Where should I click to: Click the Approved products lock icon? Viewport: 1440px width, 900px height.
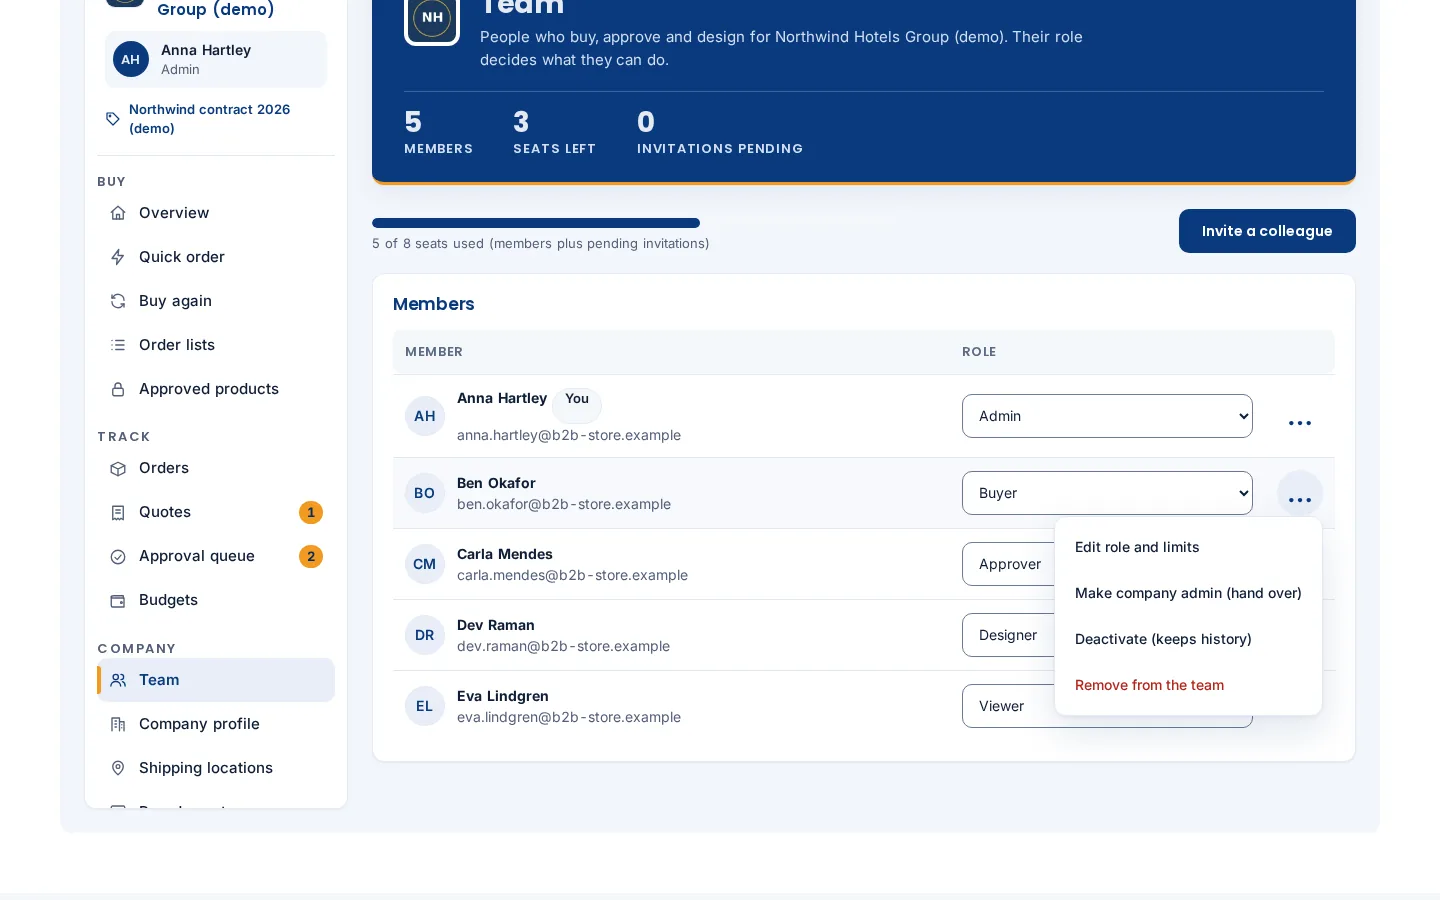click(118, 389)
